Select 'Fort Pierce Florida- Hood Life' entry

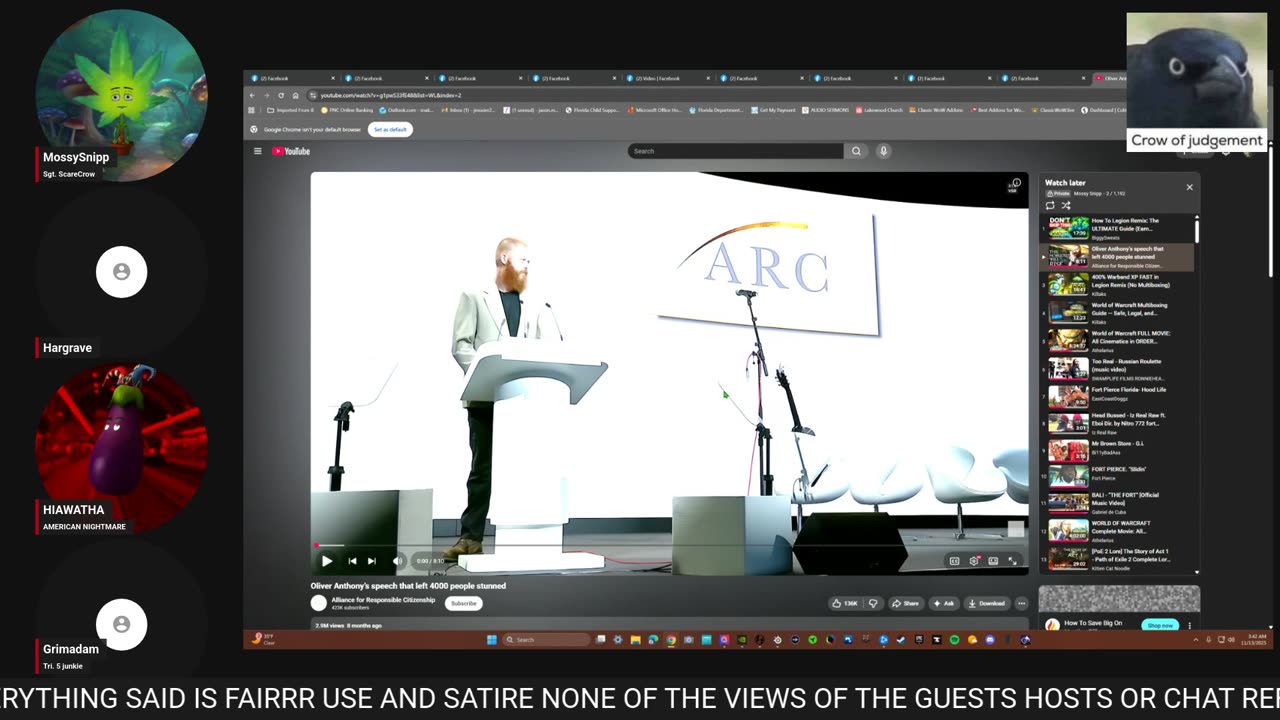pos(1117,396)
